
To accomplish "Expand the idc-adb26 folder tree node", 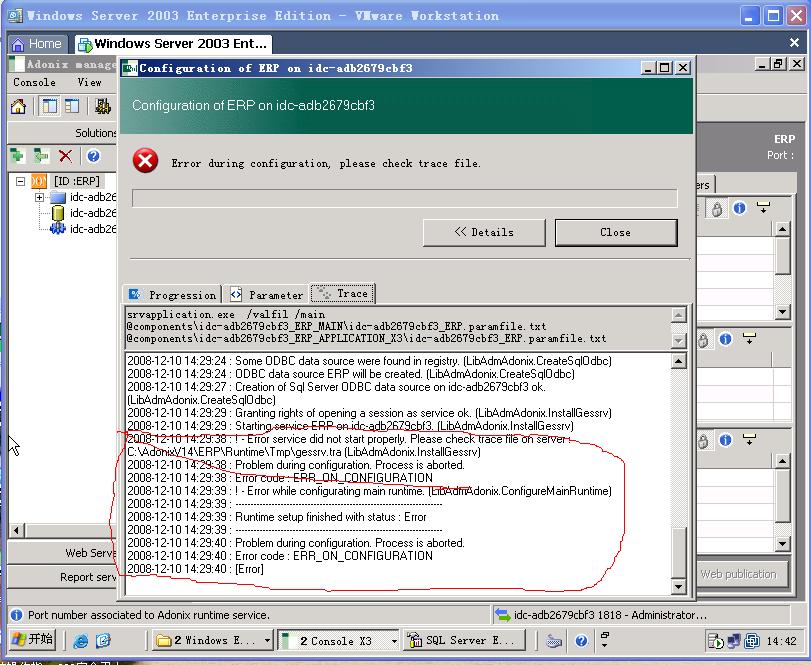I will pyautogui.click(x=40, y=197).
